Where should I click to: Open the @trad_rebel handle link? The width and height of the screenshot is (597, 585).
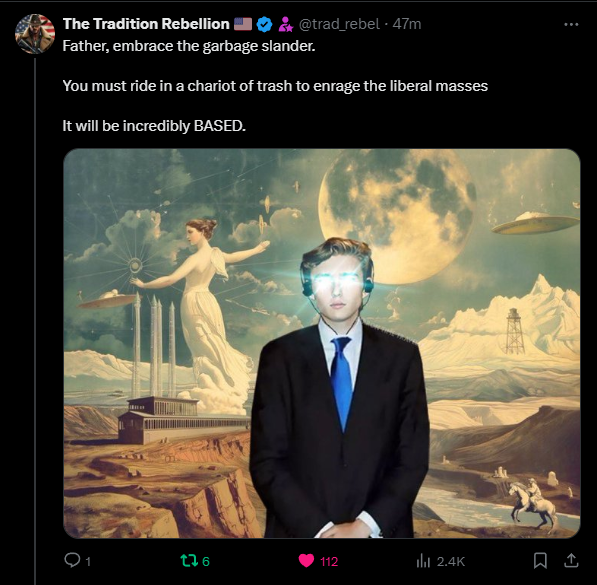pyautogui.click(x=339, y=24)
